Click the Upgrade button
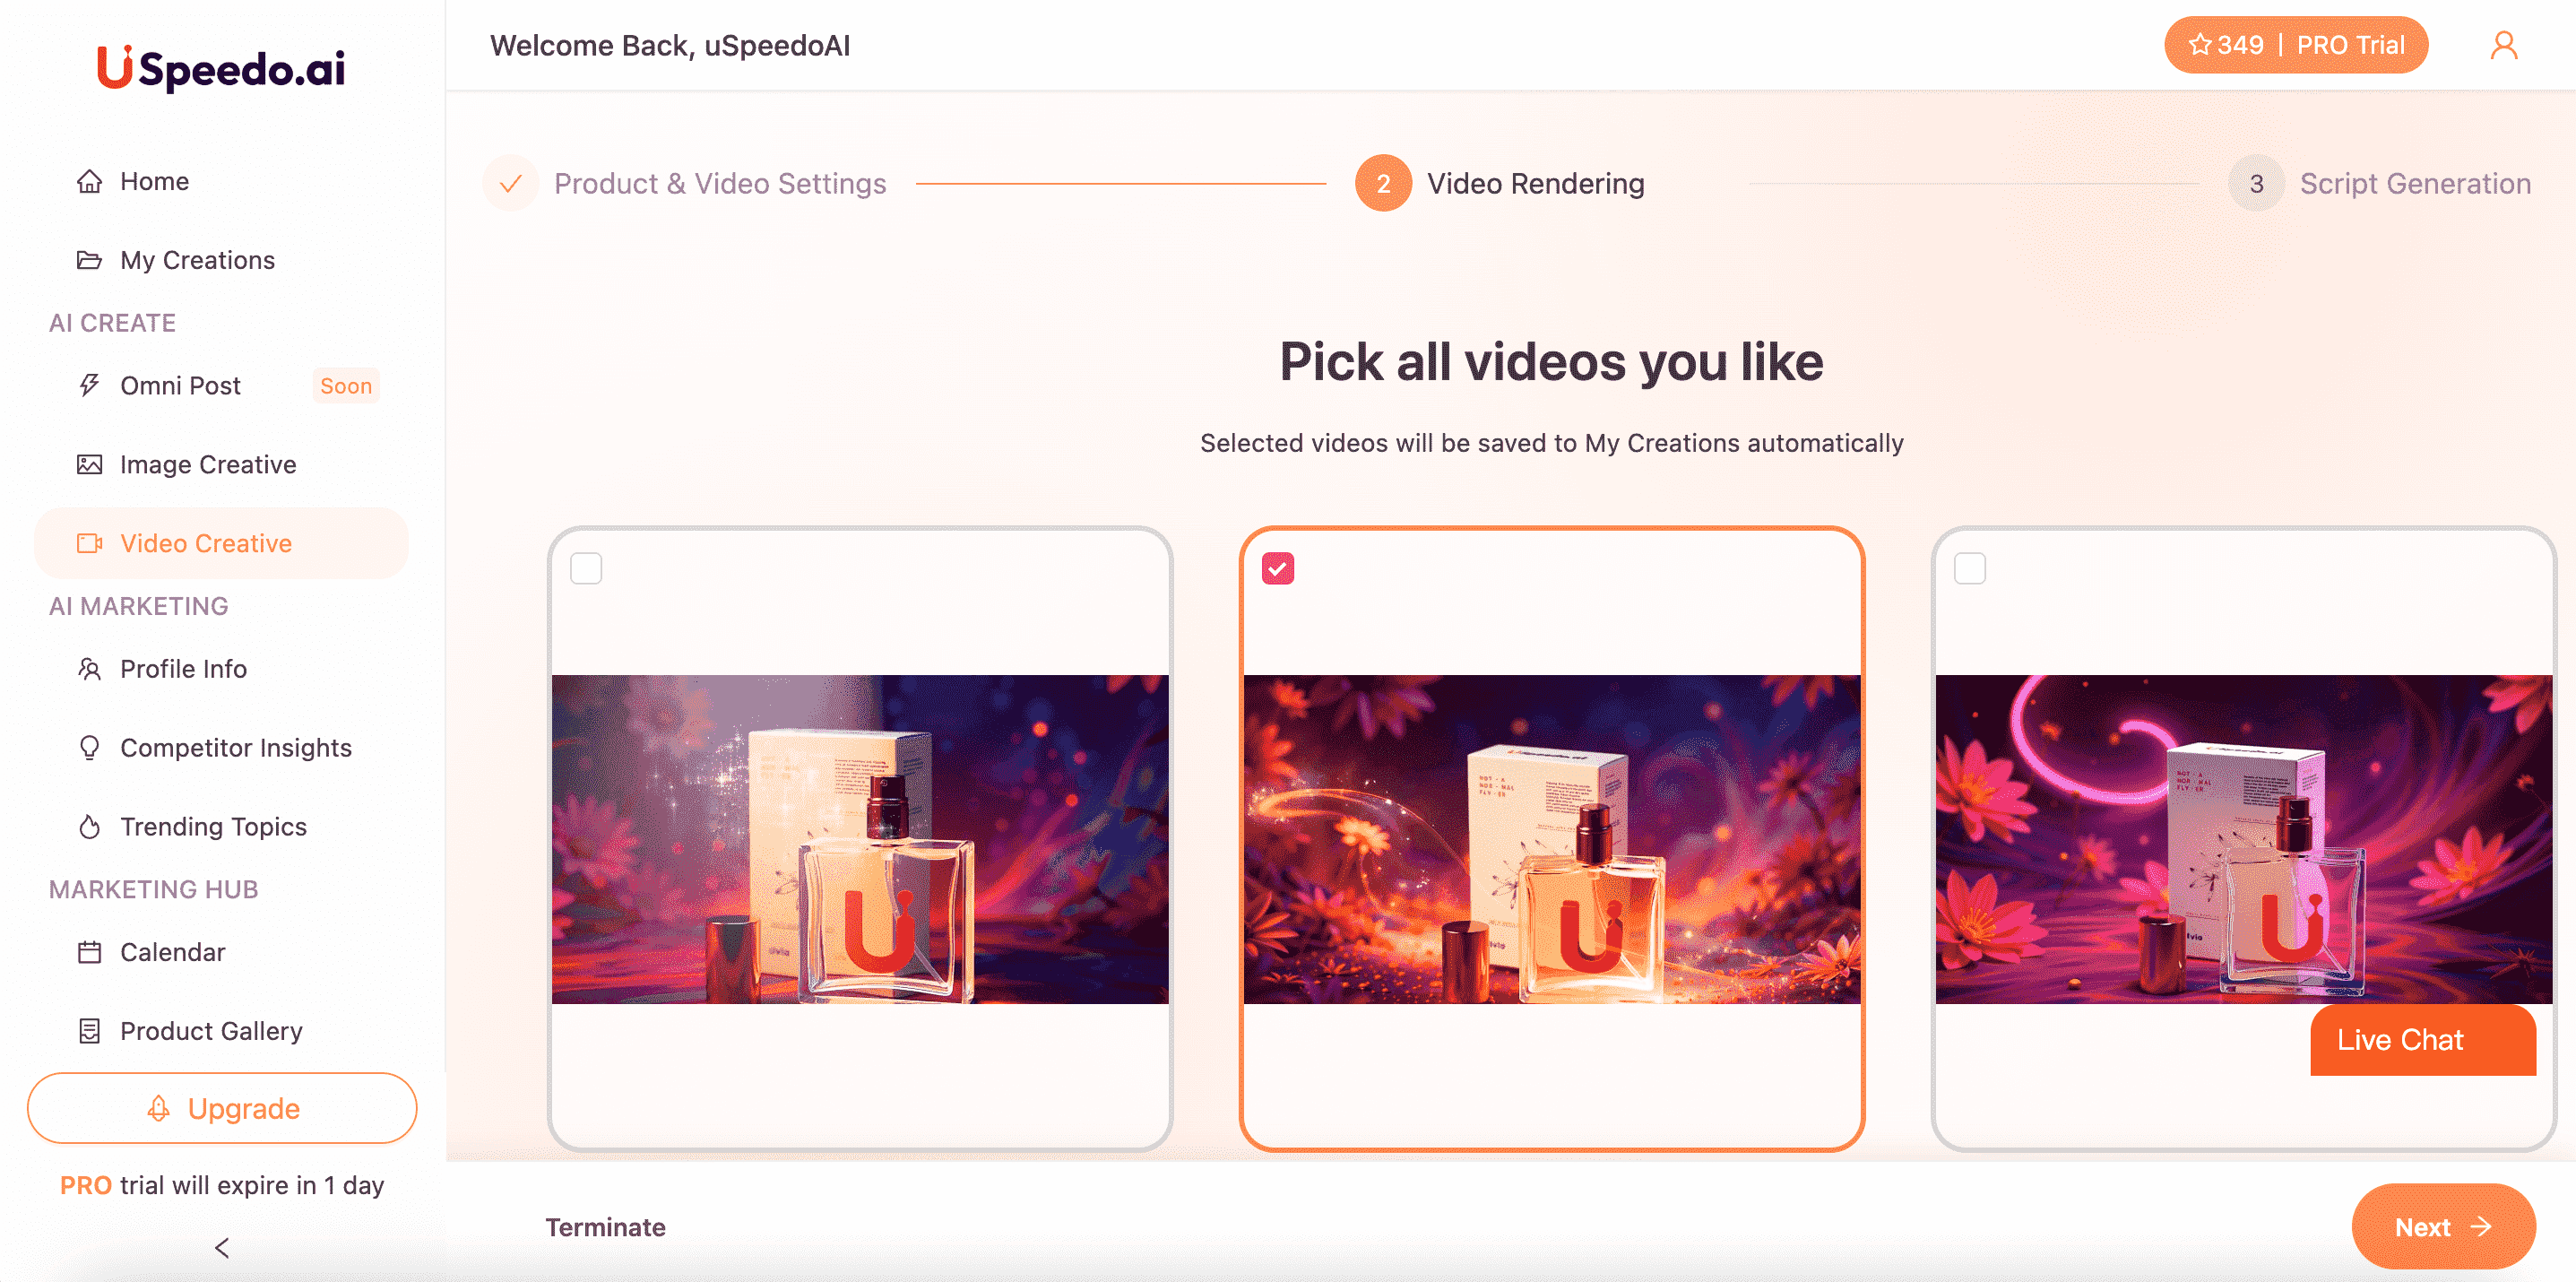The width and height of the screenshot is (2576, 1282). tap(222, 1108)
